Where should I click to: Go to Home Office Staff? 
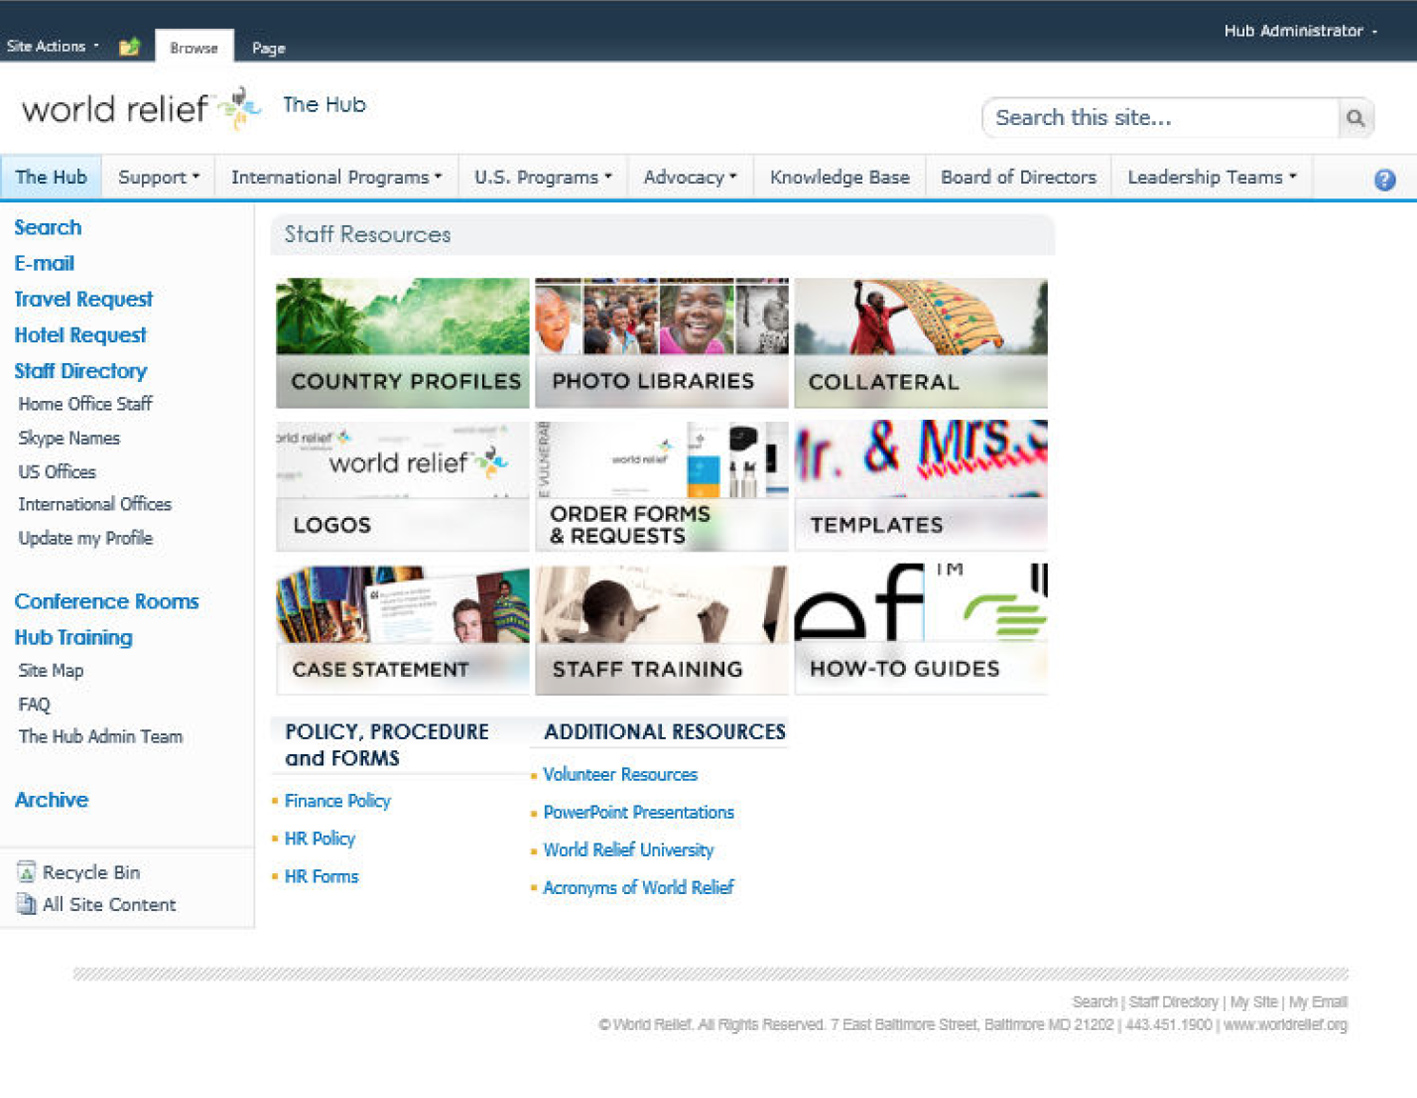[85, 404]
